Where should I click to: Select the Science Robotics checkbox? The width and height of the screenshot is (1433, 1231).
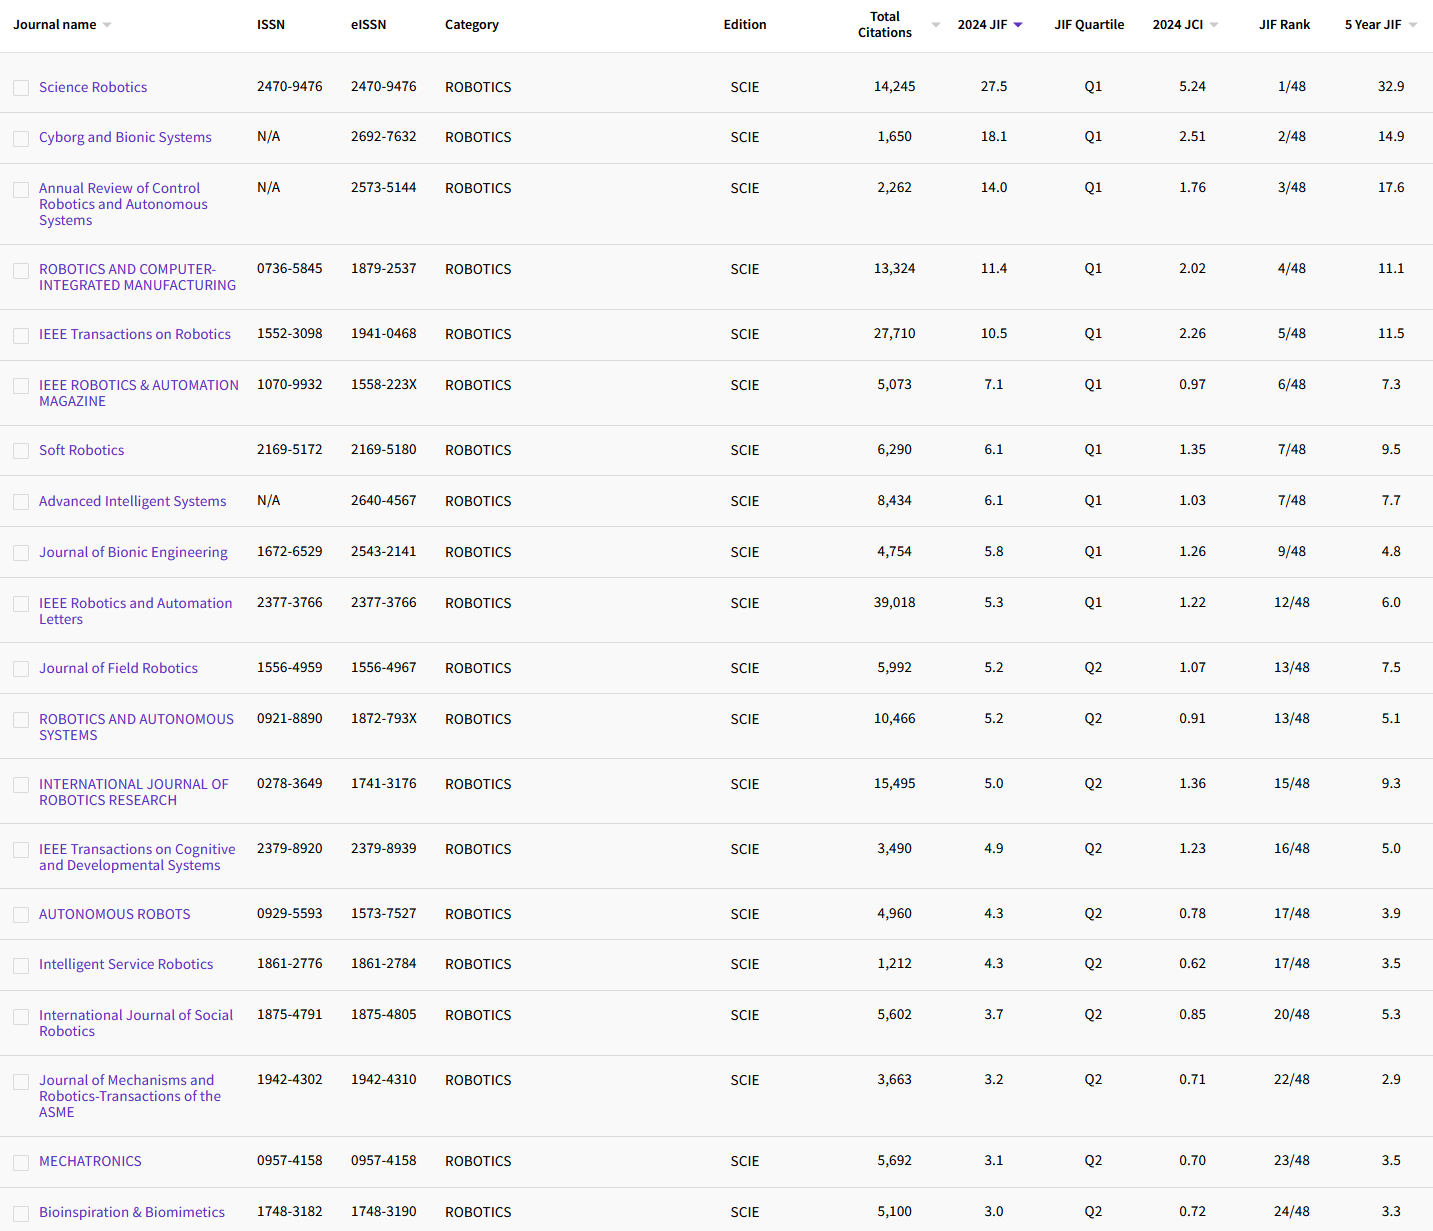pyautogui.click(x=21, y=88)
